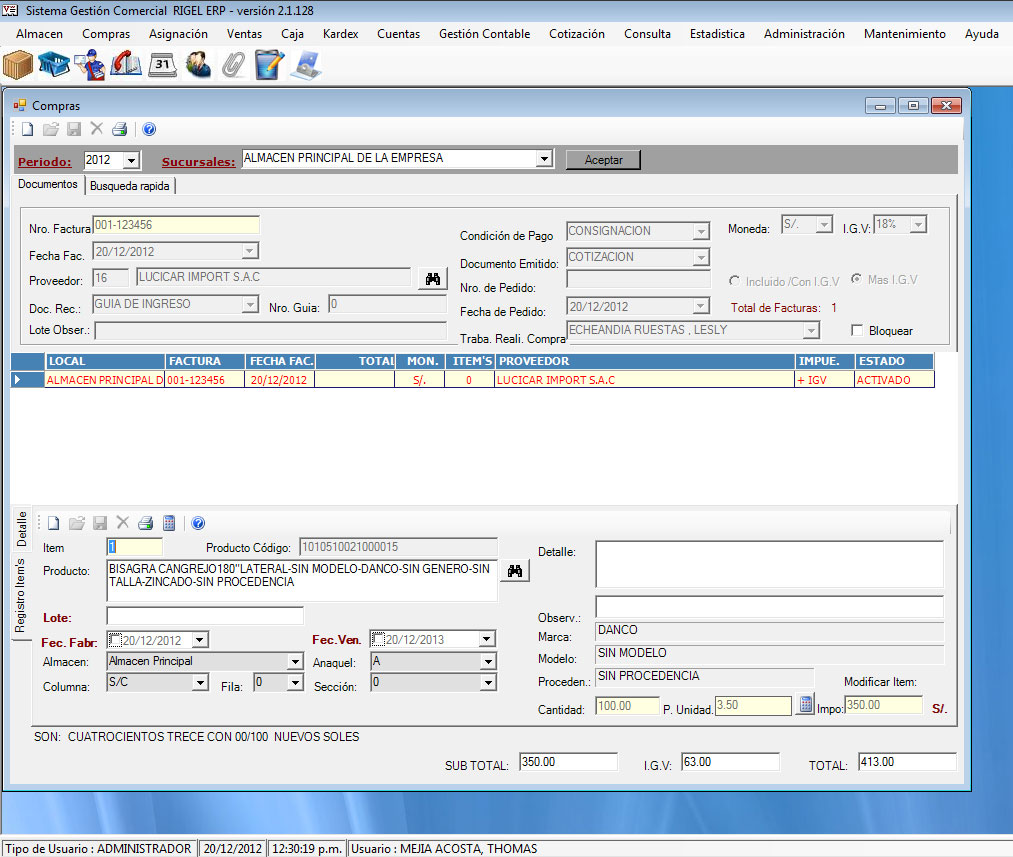Open the Kardex menu
Image resolution: width=1013 pixels, height=857 pixels.
(x=340, y=34)
